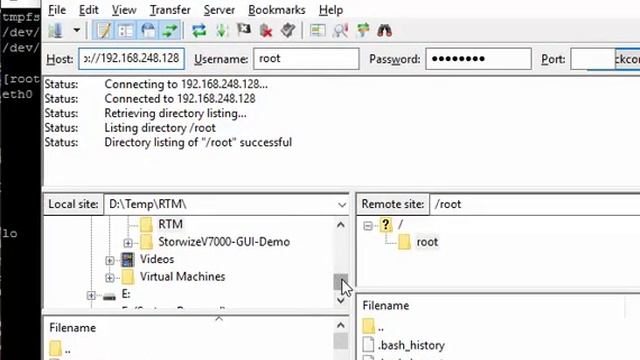Expand the E: drive node
Screen dimensions: 640x360
91,295
